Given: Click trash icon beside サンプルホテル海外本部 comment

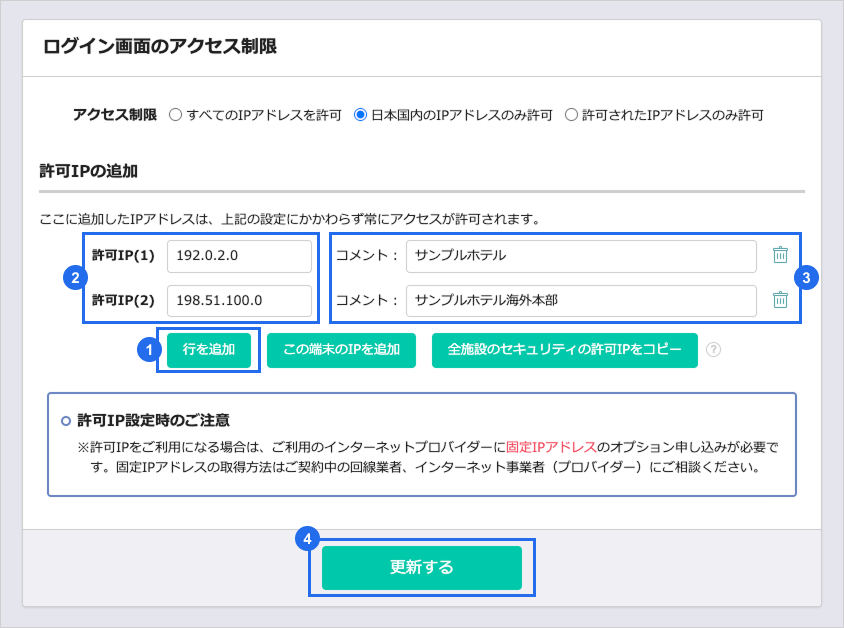Looking at the screenshot, I should tap(781, 300).
